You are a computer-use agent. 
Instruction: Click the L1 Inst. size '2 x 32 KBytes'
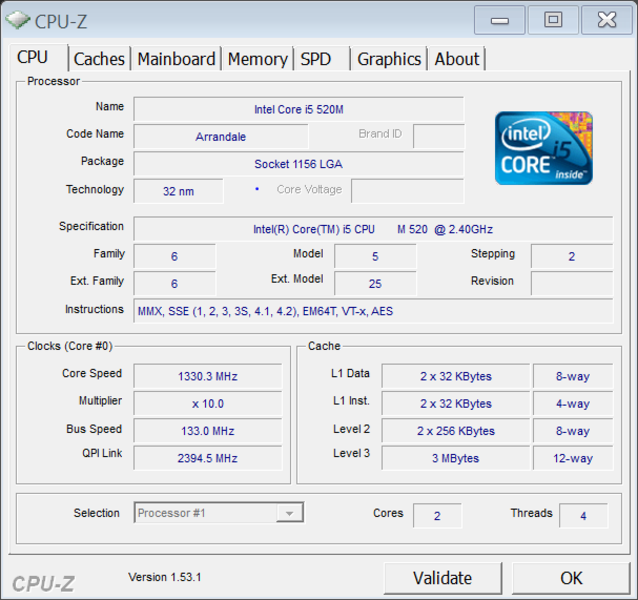(456, 403)
